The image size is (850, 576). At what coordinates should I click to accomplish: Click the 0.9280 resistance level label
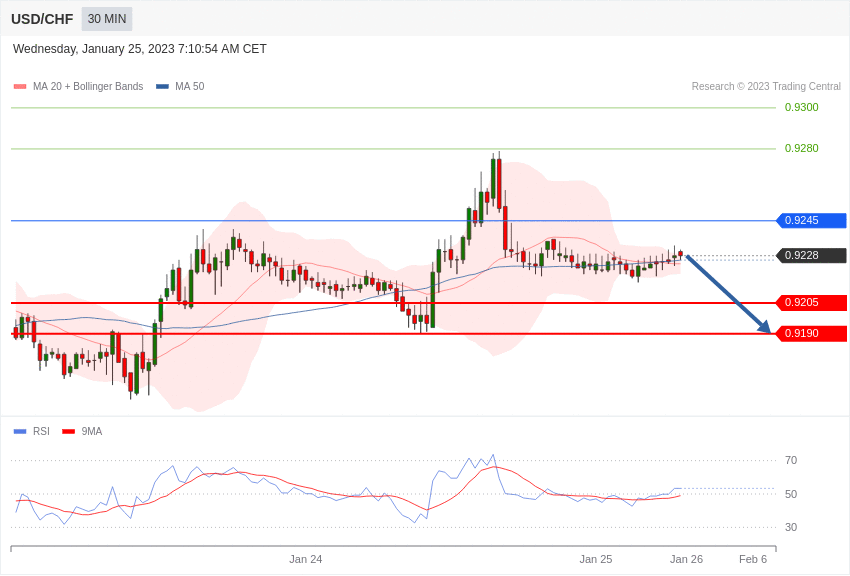tap(802, 148)
